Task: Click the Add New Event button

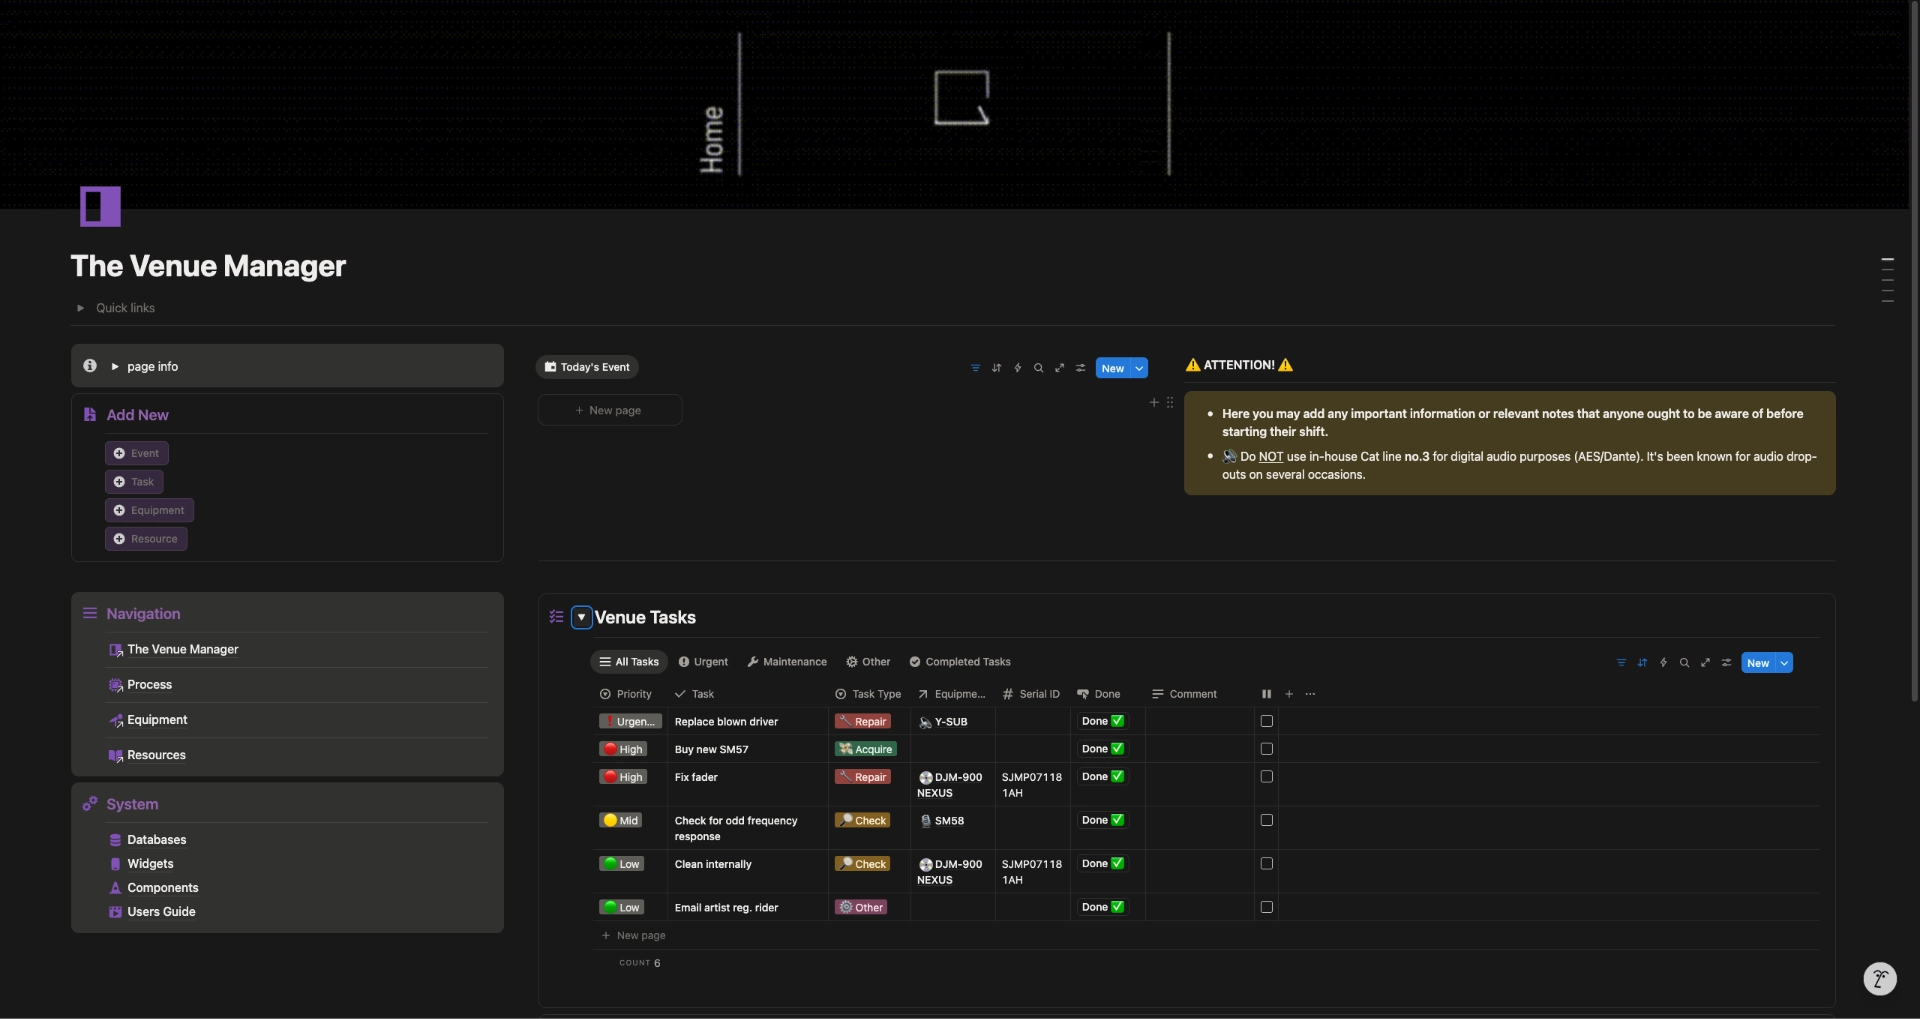Action: [137, 453]
